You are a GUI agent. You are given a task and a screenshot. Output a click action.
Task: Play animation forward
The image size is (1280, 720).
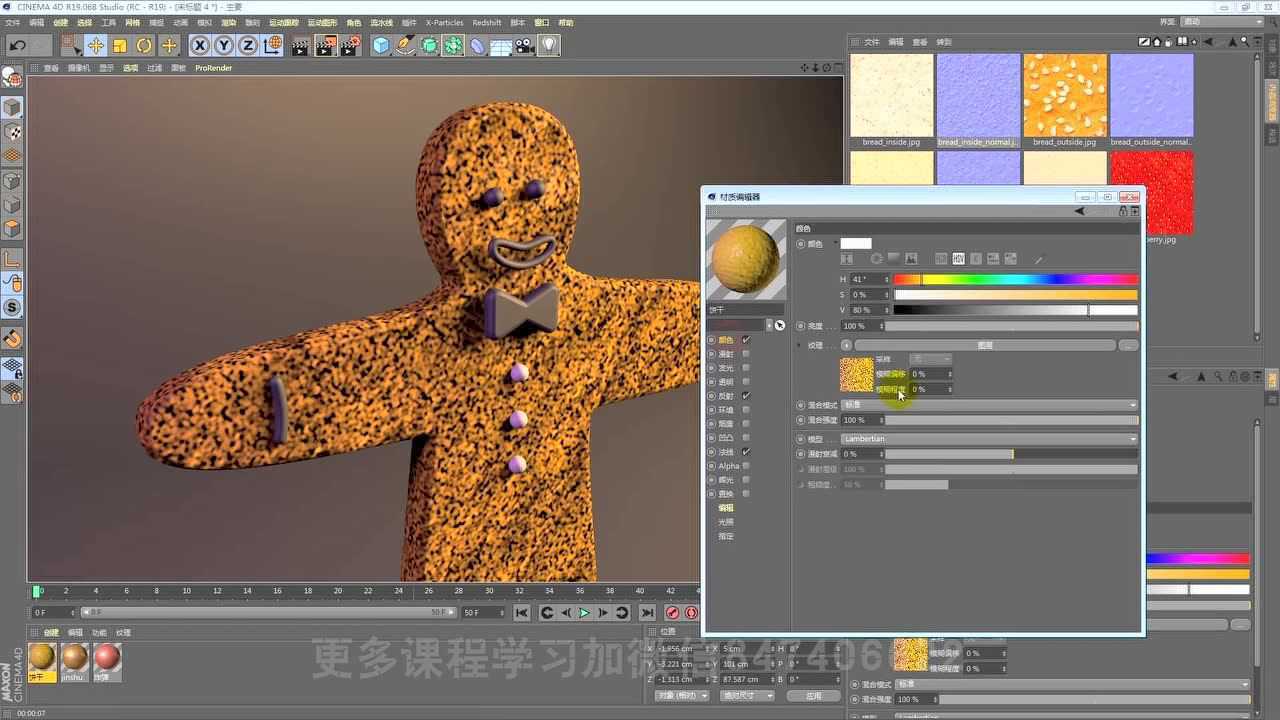[x=585, y=612]
